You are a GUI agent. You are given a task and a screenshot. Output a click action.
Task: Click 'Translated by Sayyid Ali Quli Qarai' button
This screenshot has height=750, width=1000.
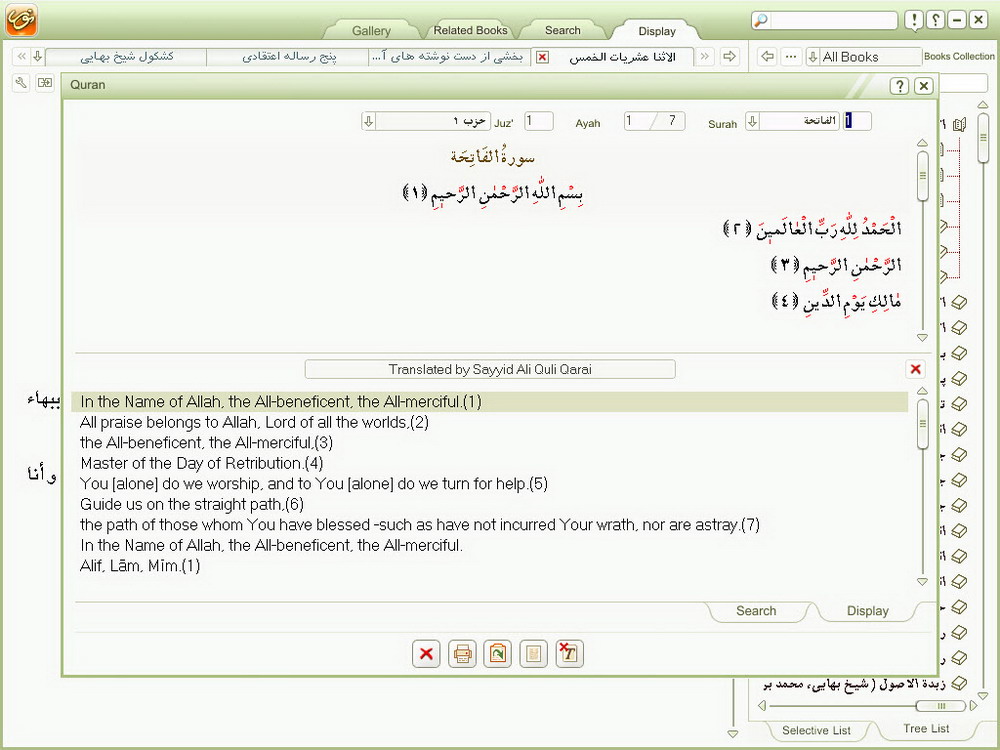pyautogui.click(x=490, y=369)
